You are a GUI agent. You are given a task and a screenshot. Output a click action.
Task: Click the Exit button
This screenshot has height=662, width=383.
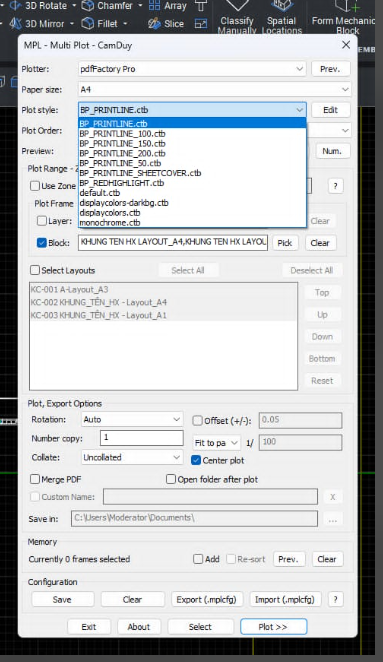click(89, 627)
